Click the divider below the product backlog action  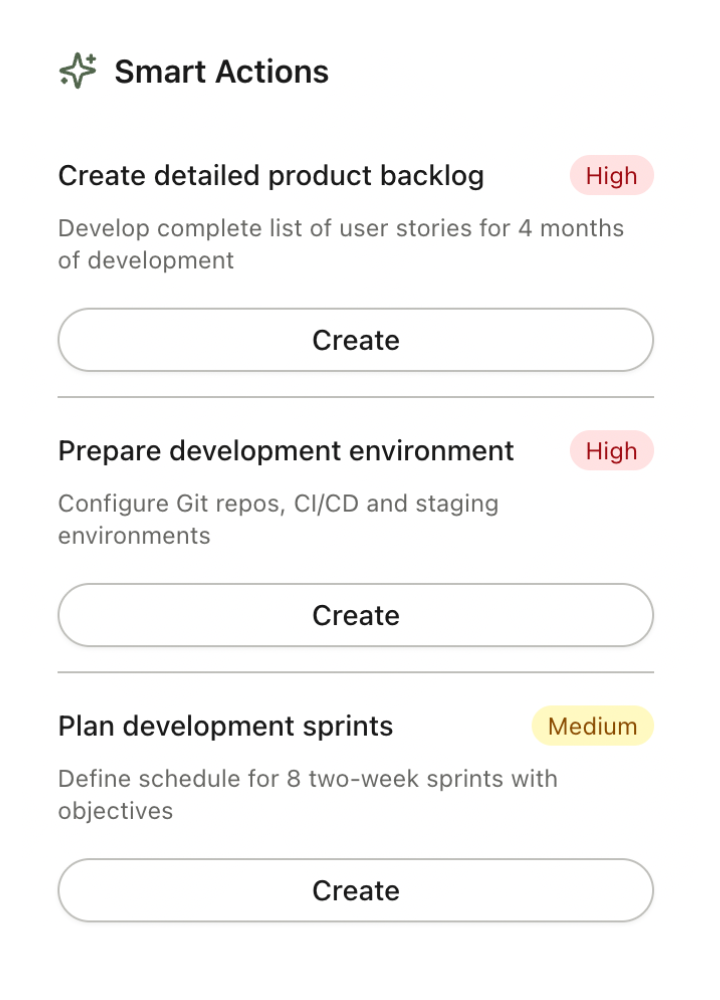(356, 397)
